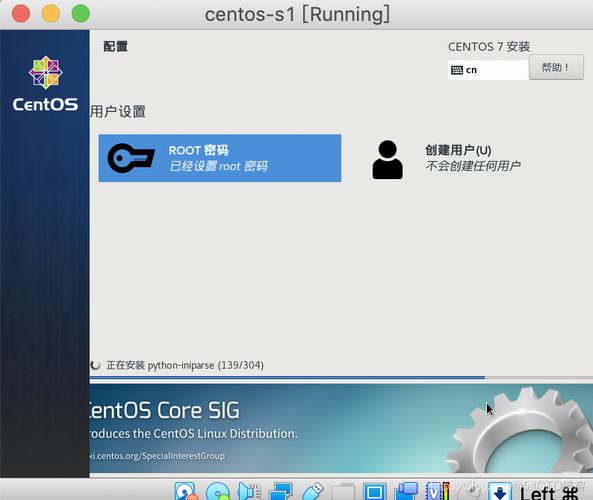The height and width of the screenshot is (500, 593).
Task: Select the cn keyboard layout indicator
Action: (488, 70)
